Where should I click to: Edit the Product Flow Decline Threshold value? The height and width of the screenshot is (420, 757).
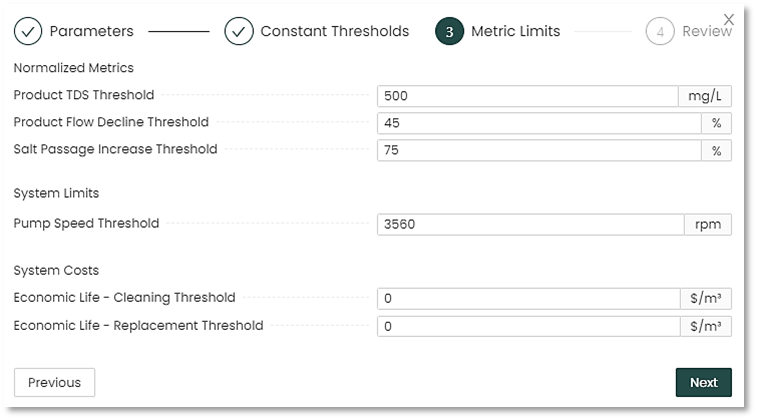point(538,123)
